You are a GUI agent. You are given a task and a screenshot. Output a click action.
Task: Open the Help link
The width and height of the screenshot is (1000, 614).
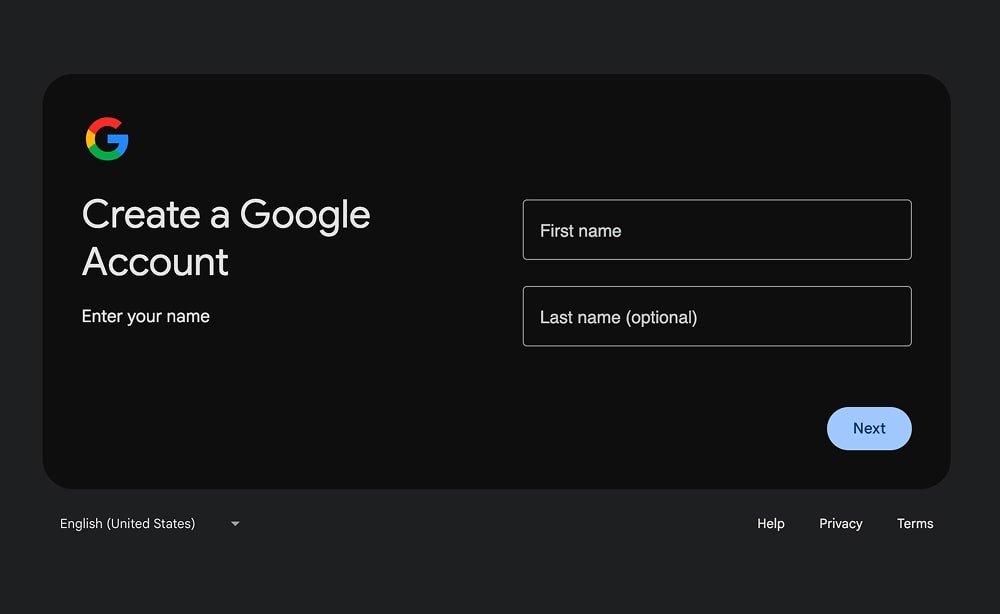point(770,523)
